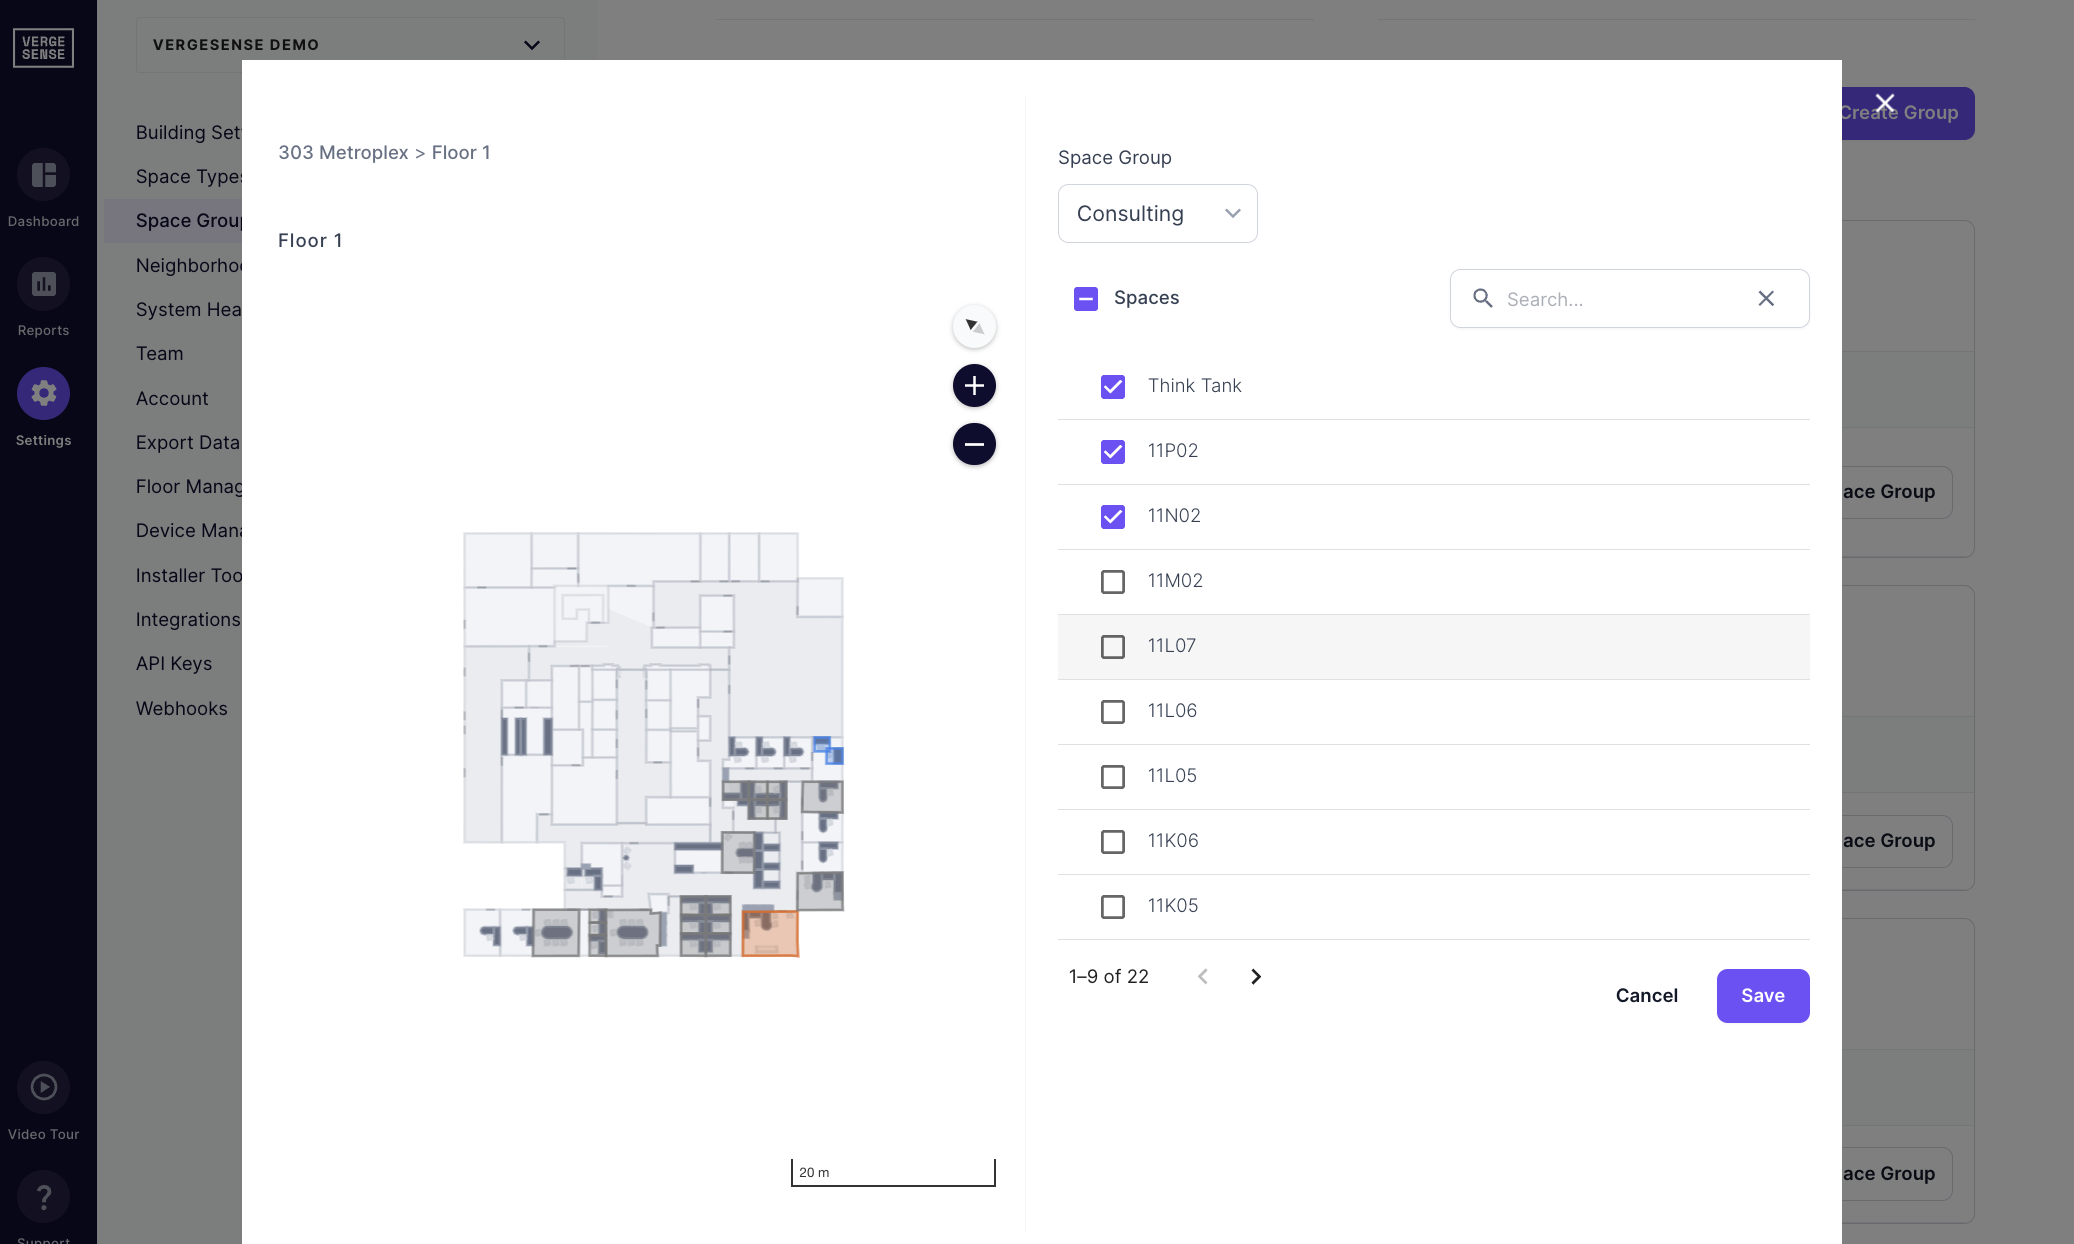Cancel the space group edit

click(x=1647, y=995)
